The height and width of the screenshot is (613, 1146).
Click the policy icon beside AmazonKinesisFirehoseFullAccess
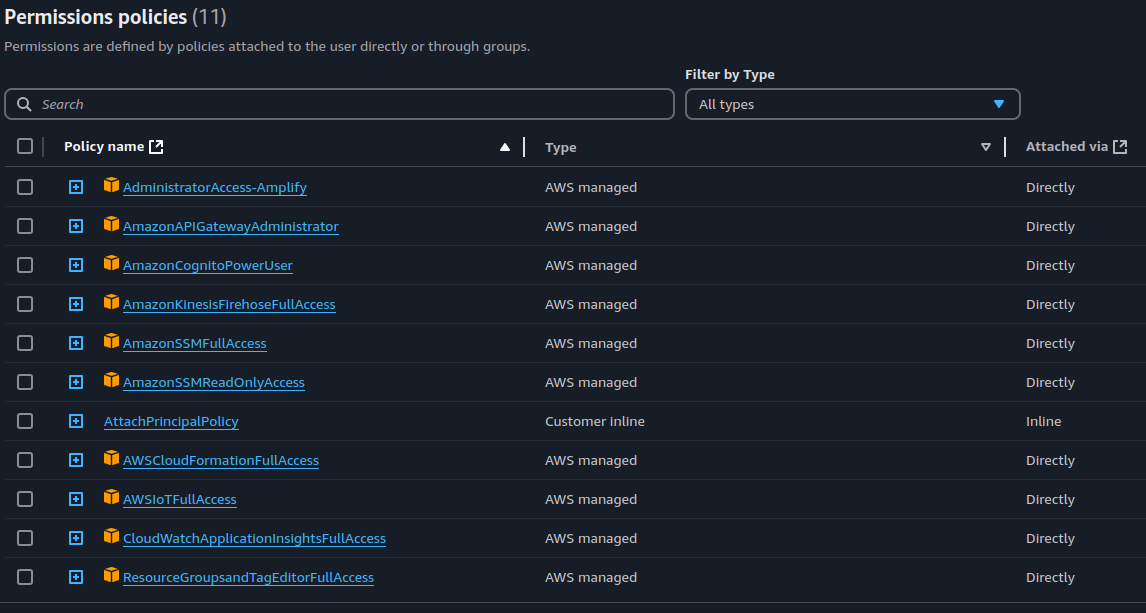[111, 303]
